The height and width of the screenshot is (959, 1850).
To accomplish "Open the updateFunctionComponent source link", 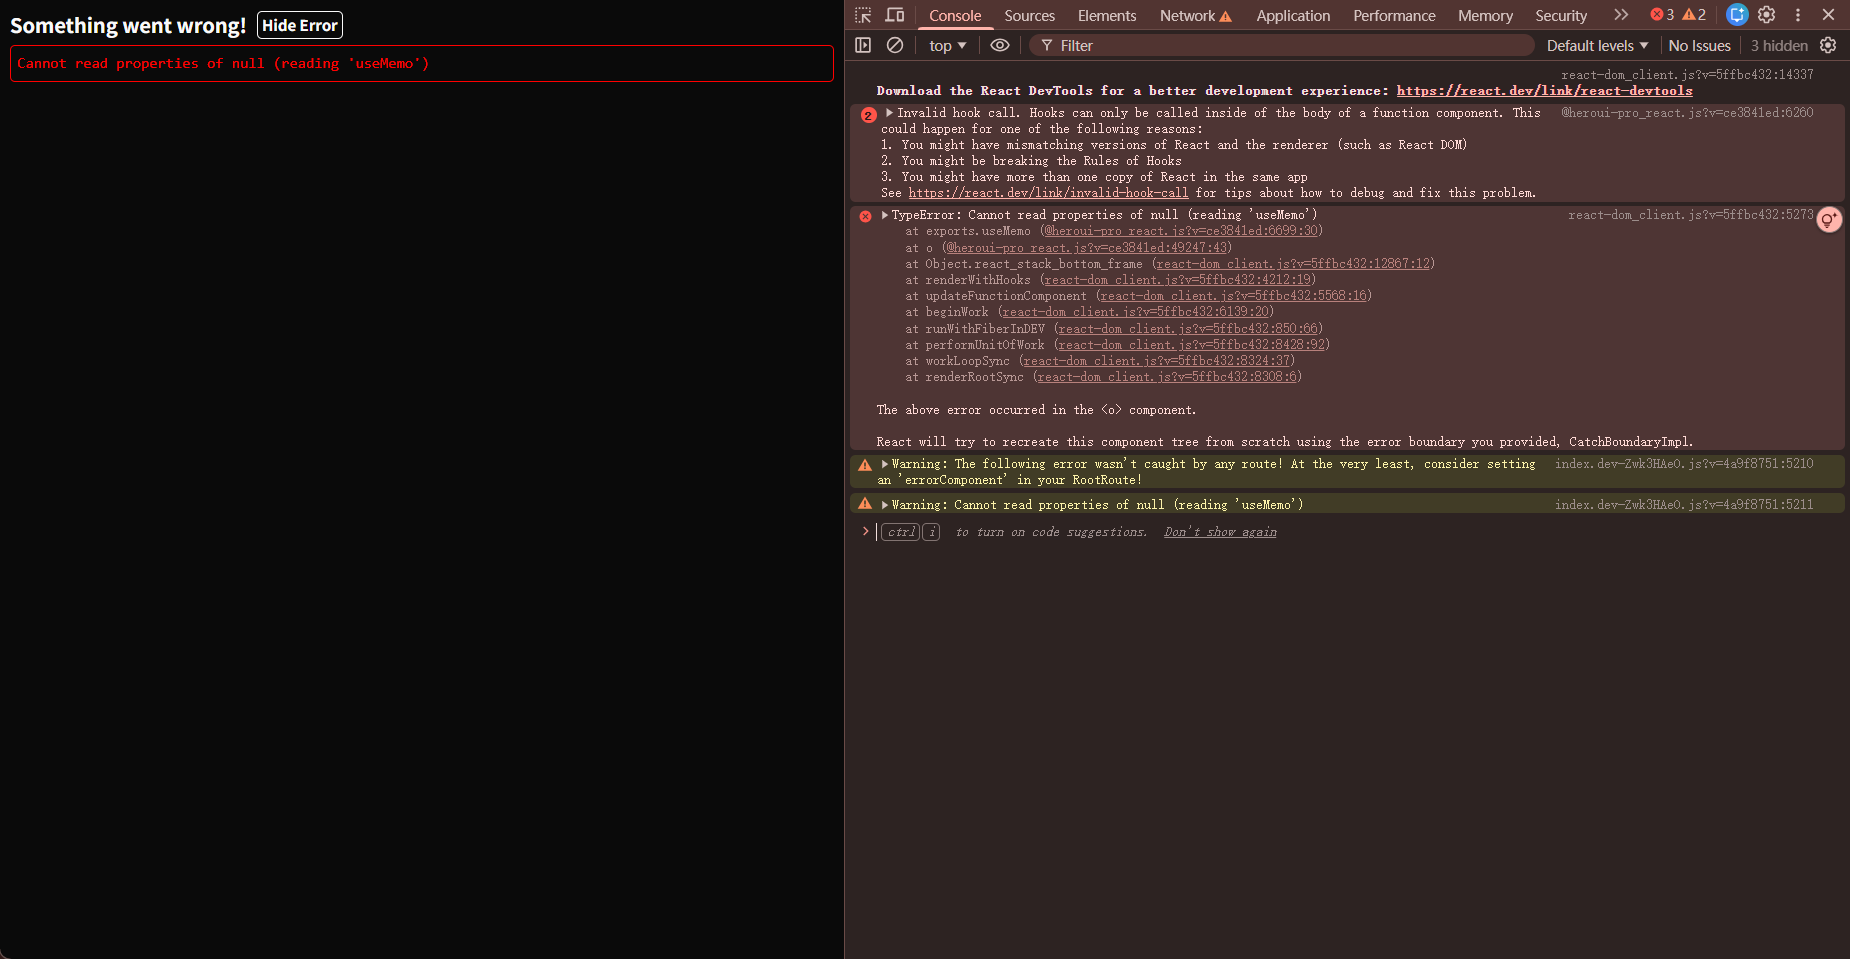I will point(1233,296).
